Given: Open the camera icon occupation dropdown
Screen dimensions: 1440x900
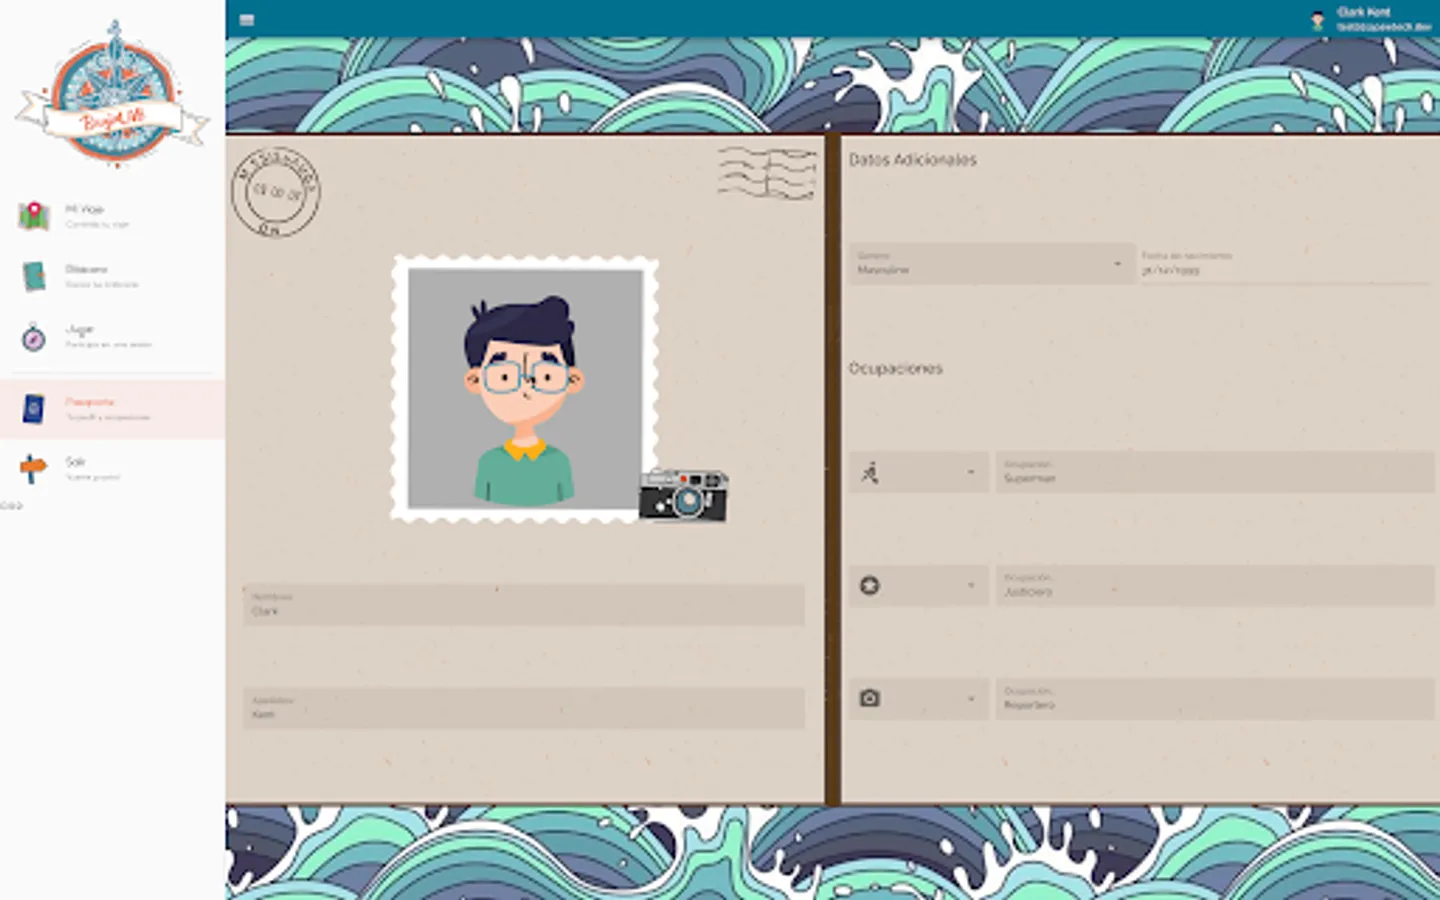Looking at the screenshot, I should tap(919, 699).
